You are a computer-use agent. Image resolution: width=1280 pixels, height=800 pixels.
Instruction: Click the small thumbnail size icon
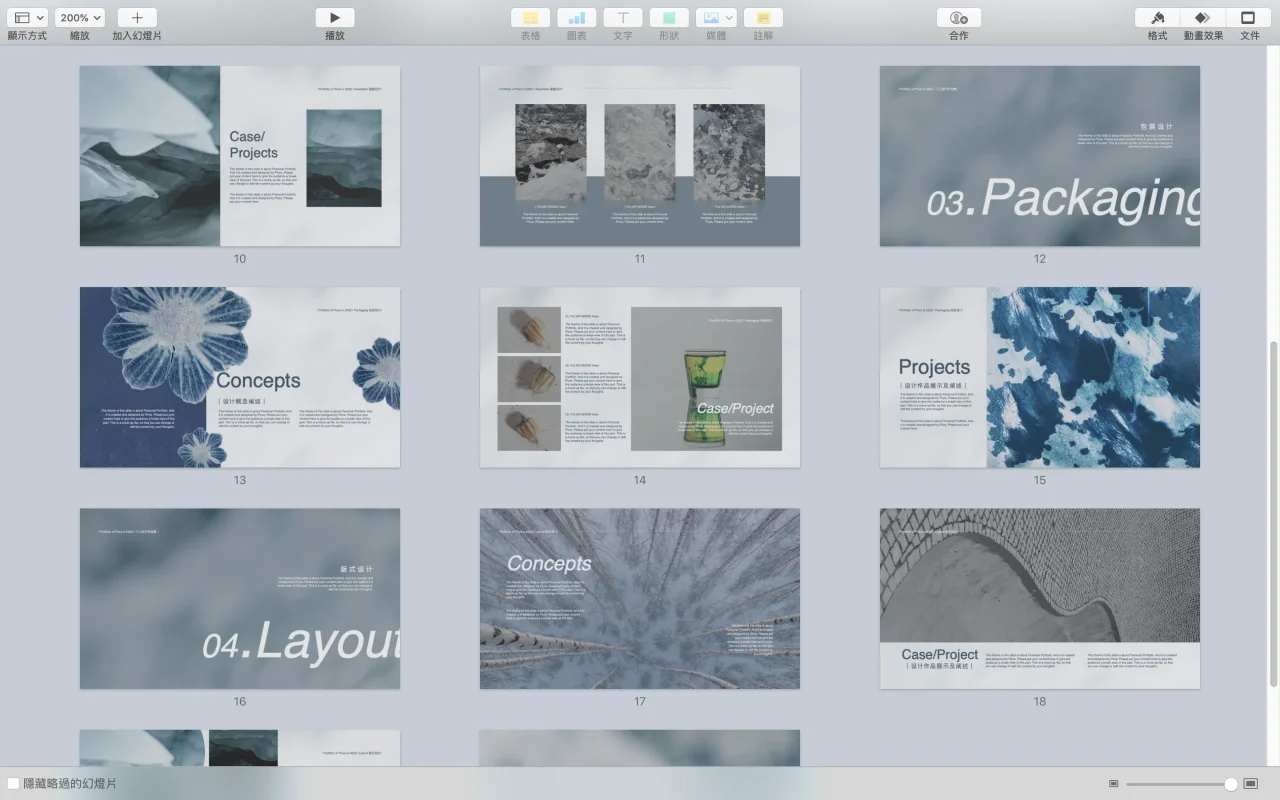(x=1114, y=784)
